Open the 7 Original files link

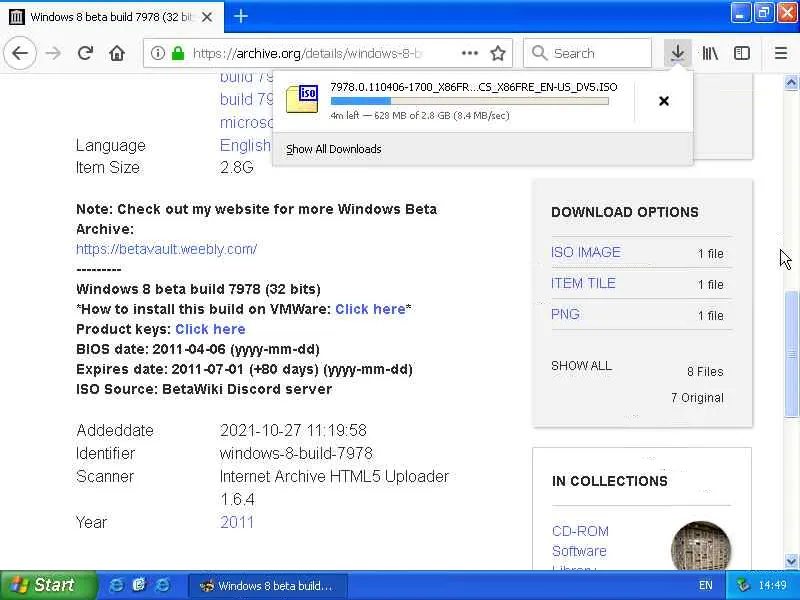pyautogui.click(x=697, y=398)
